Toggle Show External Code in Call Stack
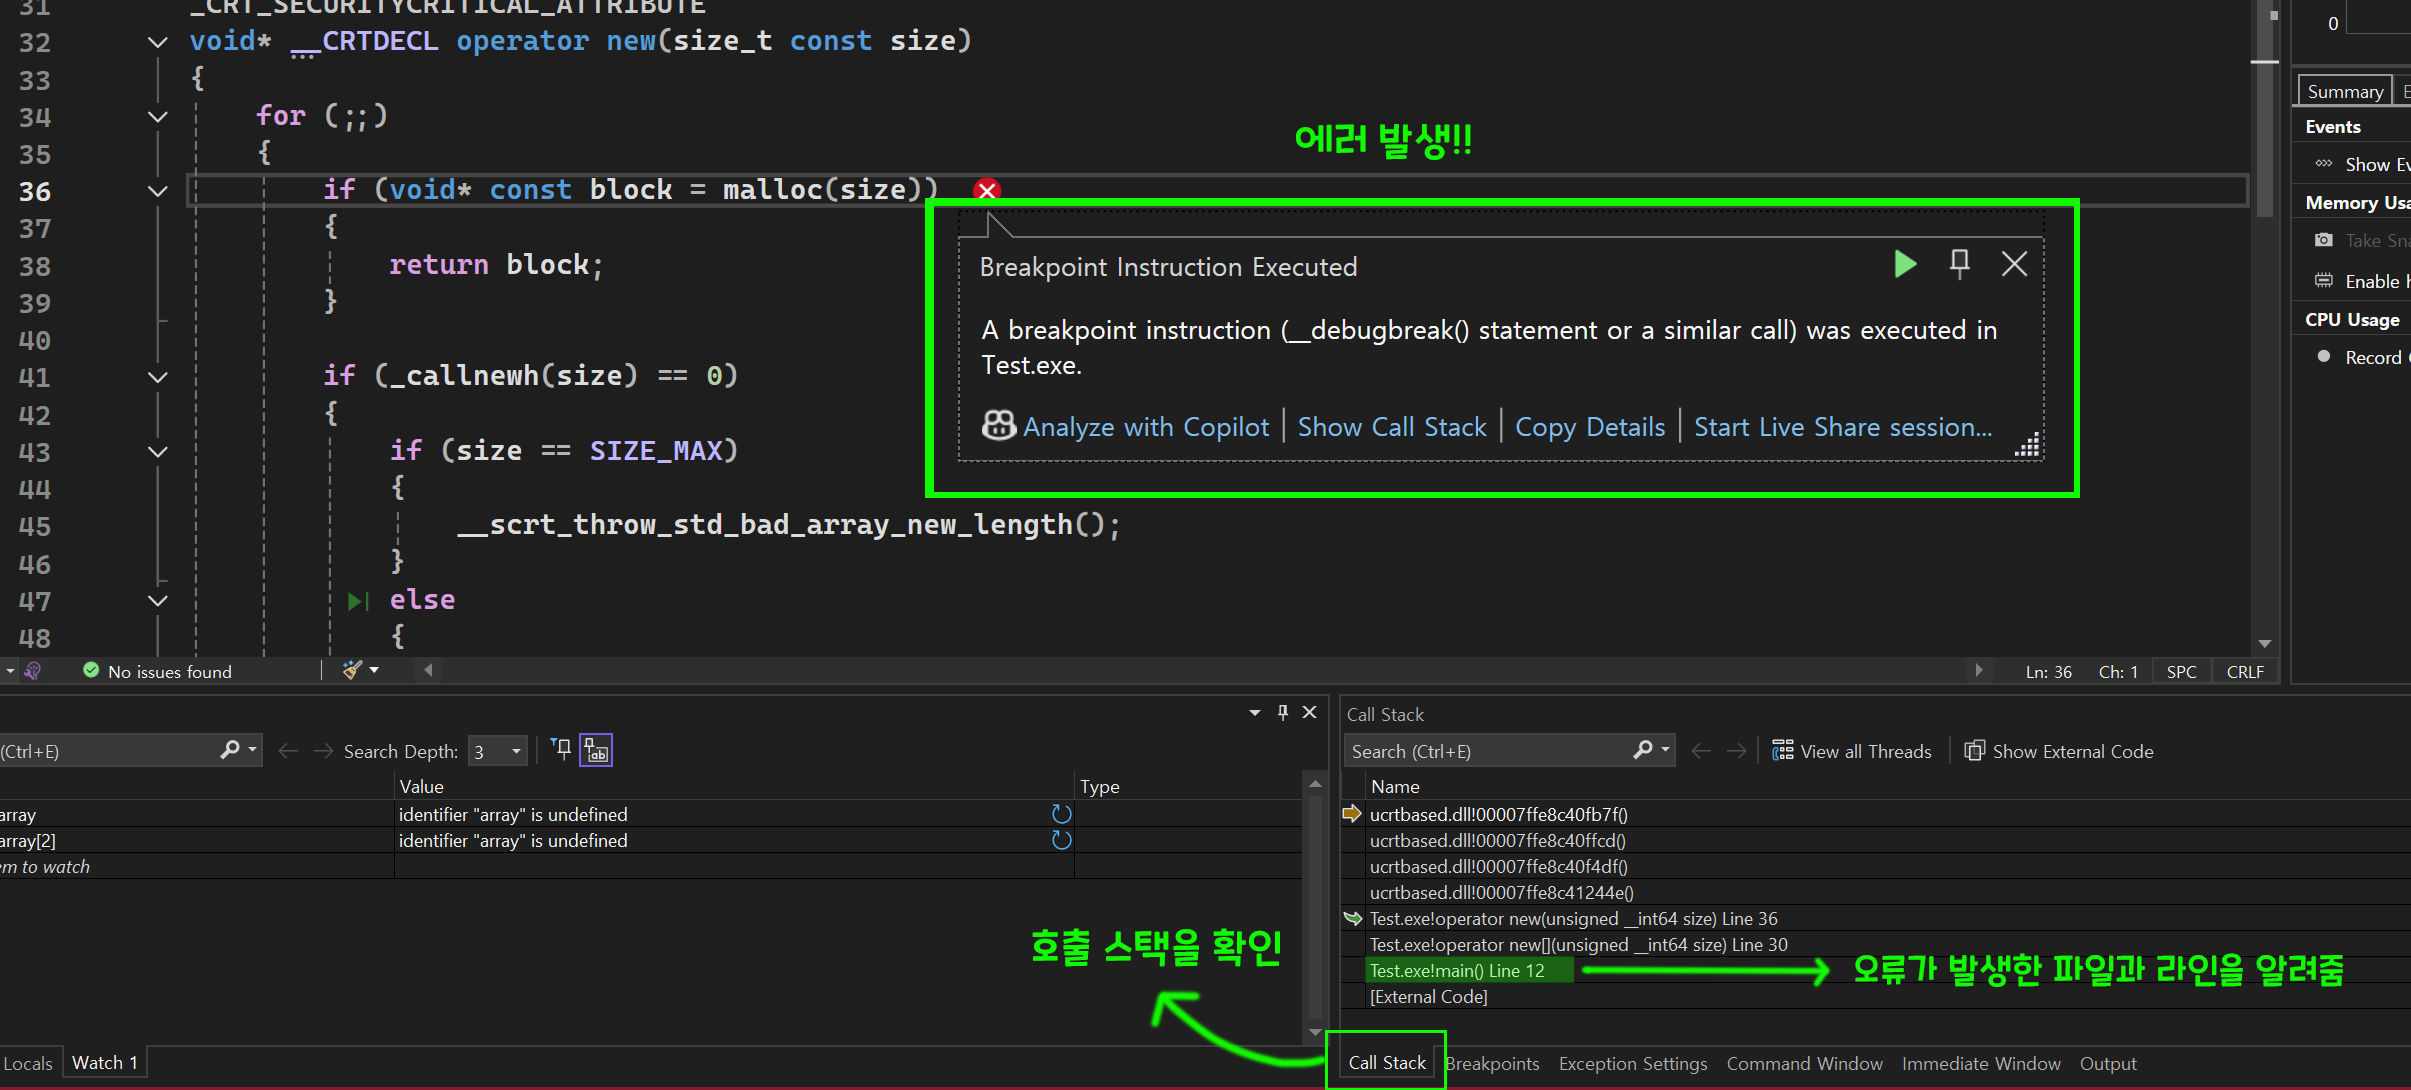 [x=2059, y=751]
